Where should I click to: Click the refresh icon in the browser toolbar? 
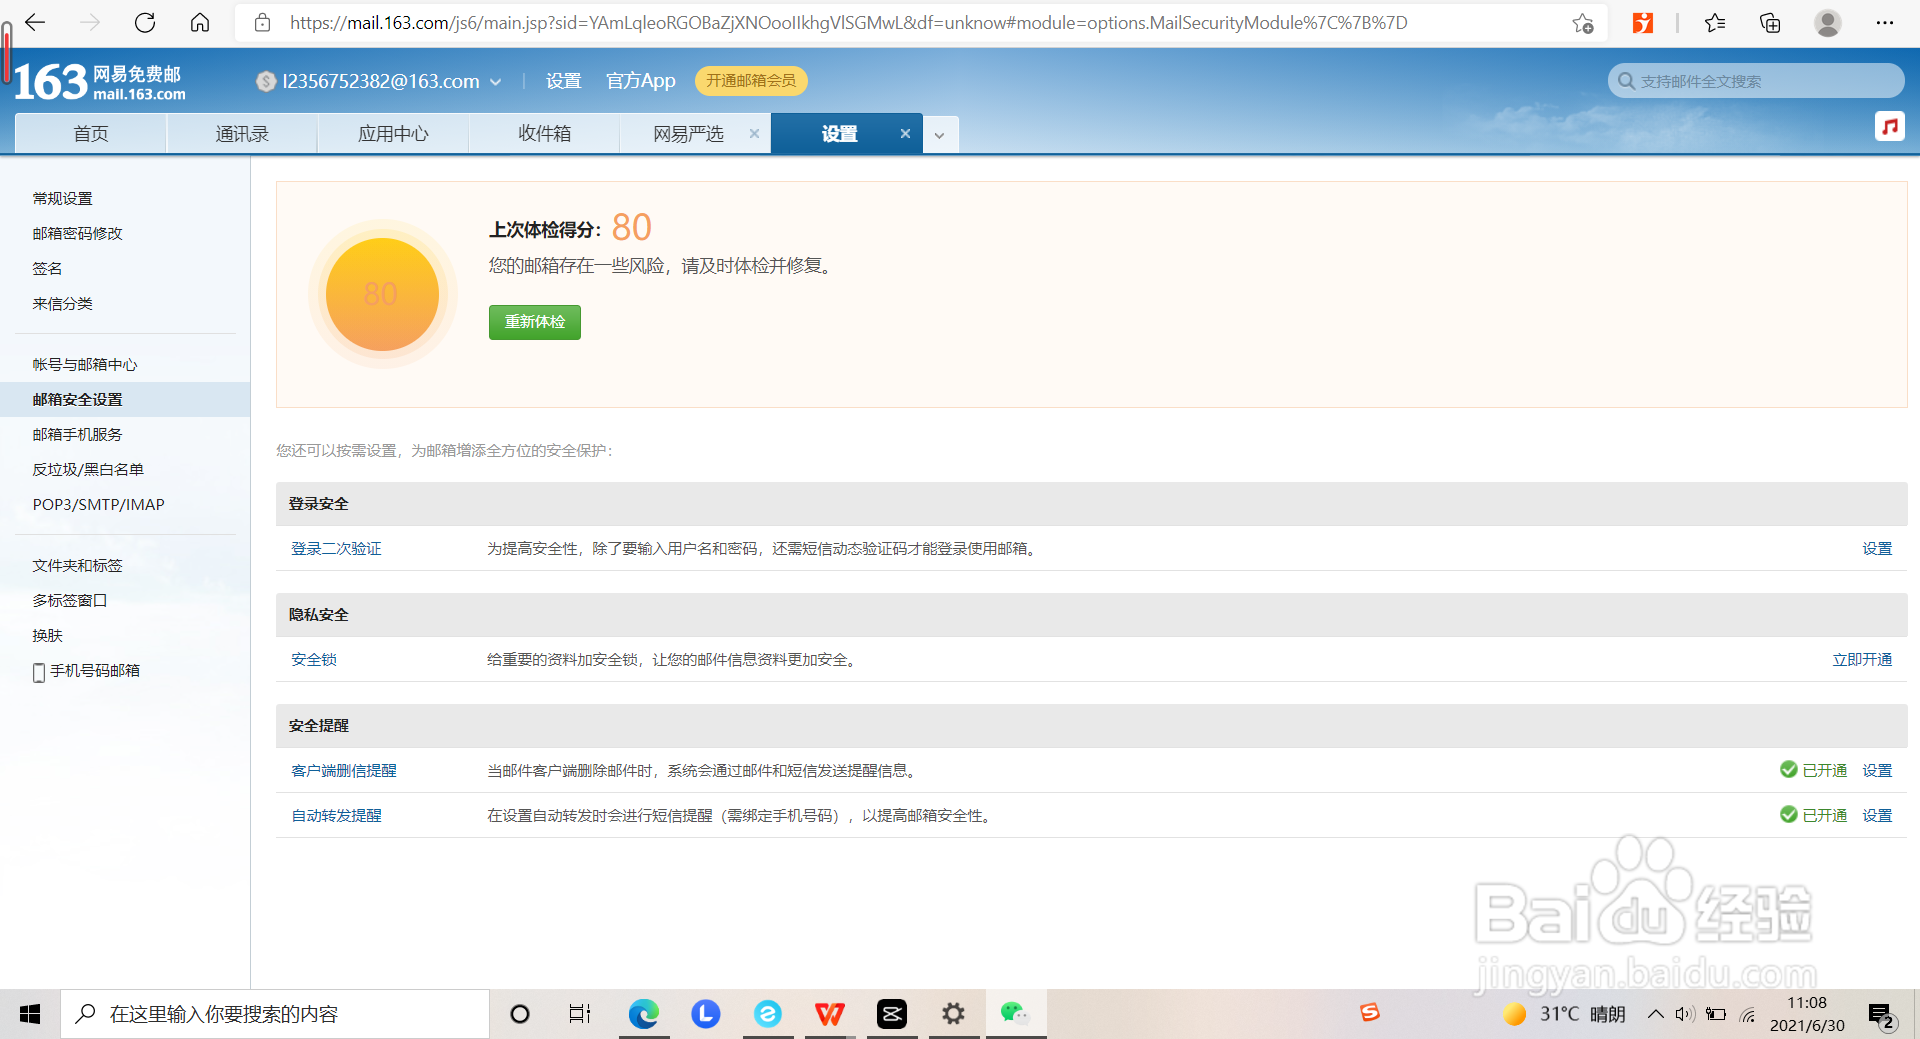[x=144, y=22]
